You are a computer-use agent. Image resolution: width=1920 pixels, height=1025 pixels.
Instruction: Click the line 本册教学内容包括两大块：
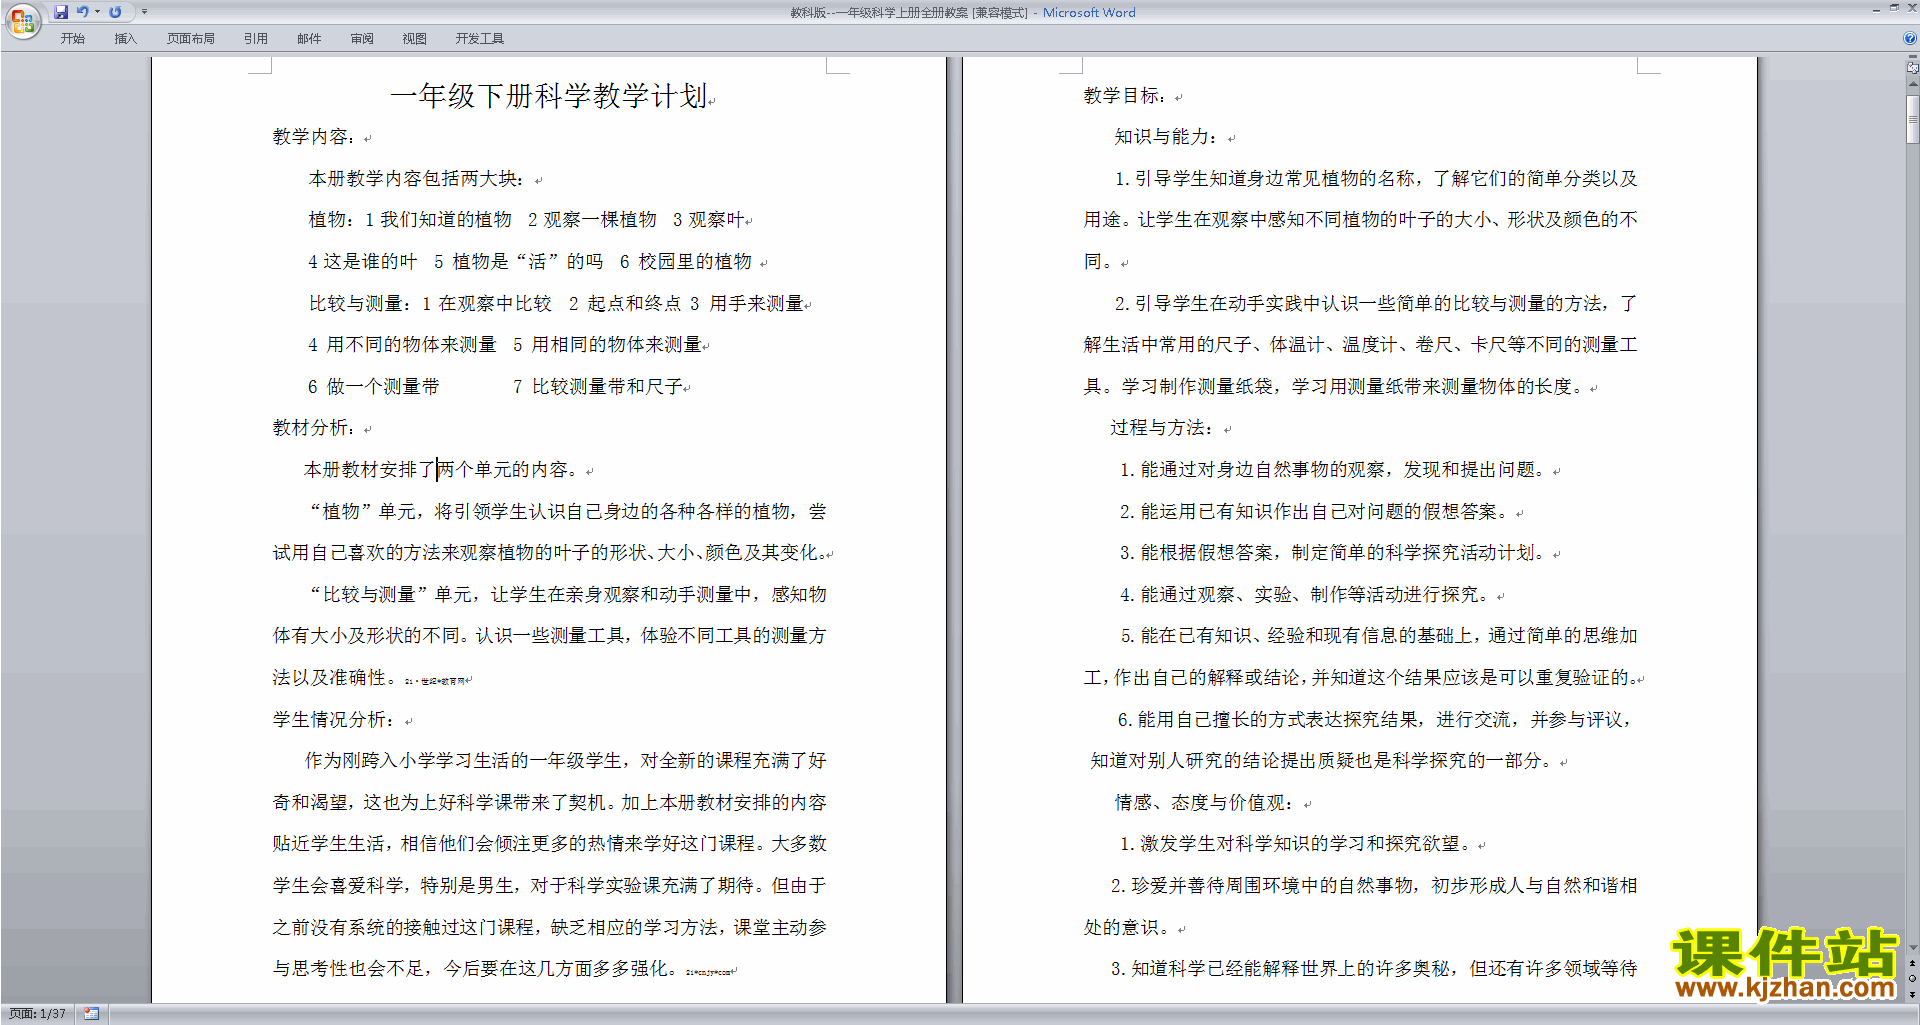[x=417, y=179]
